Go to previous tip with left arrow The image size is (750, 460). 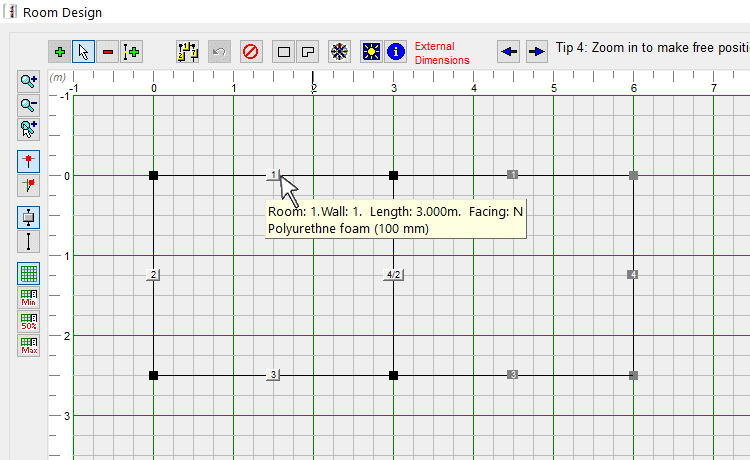508,52
